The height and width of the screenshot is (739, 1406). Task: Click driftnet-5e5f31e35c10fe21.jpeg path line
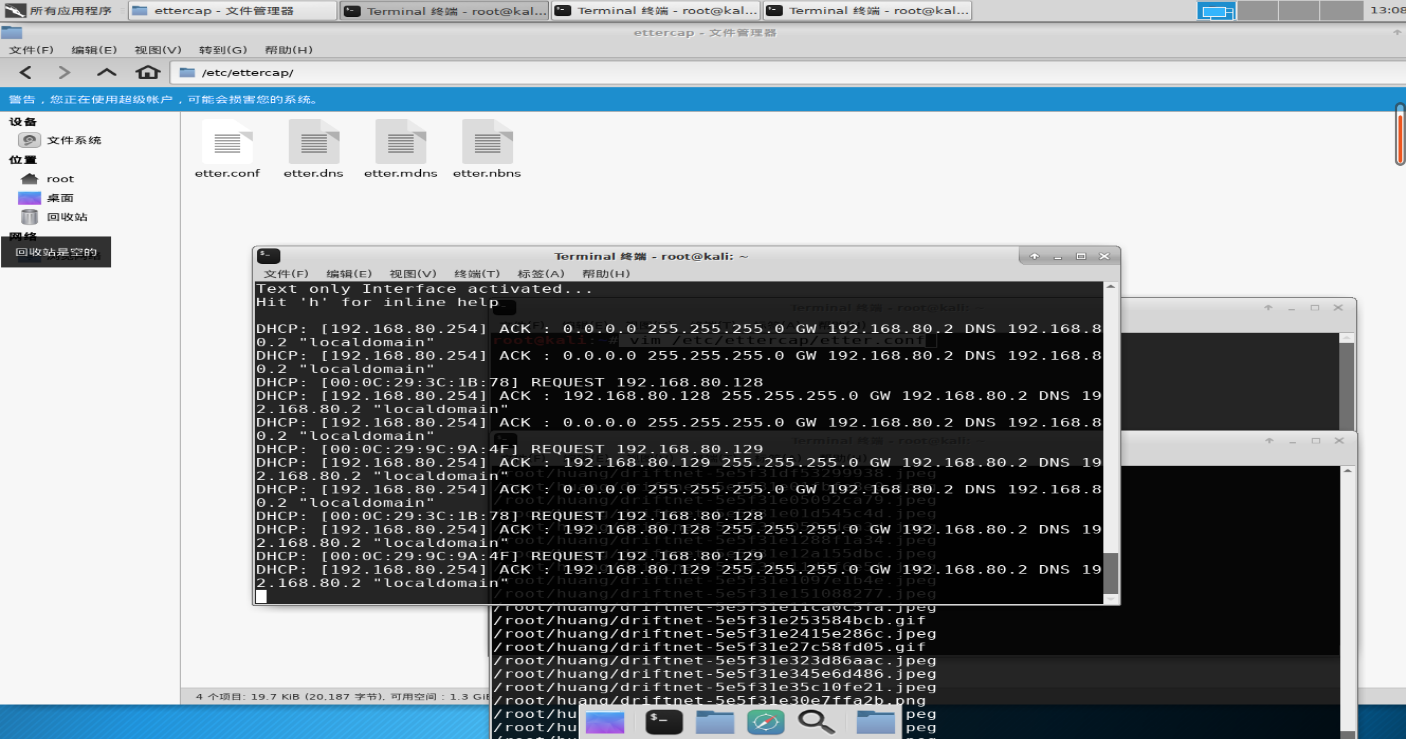click(714, 687)
